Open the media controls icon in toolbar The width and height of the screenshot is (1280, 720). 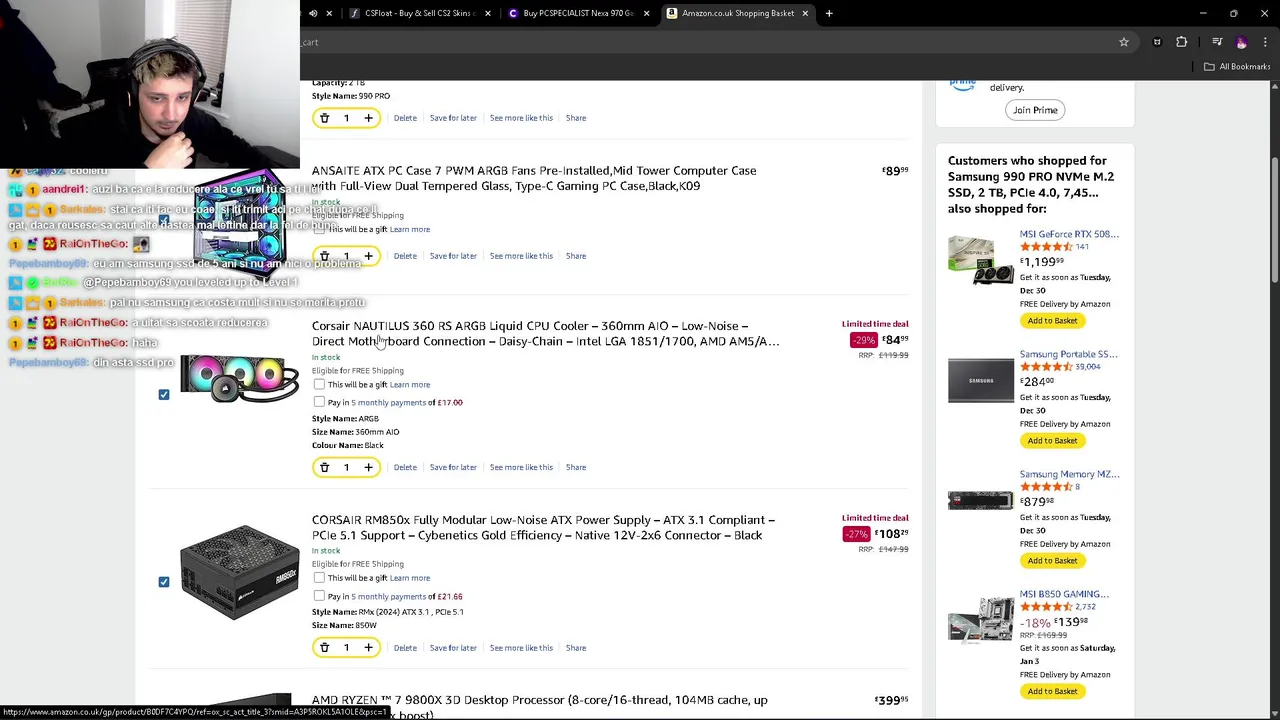[x=1217, y=42]
